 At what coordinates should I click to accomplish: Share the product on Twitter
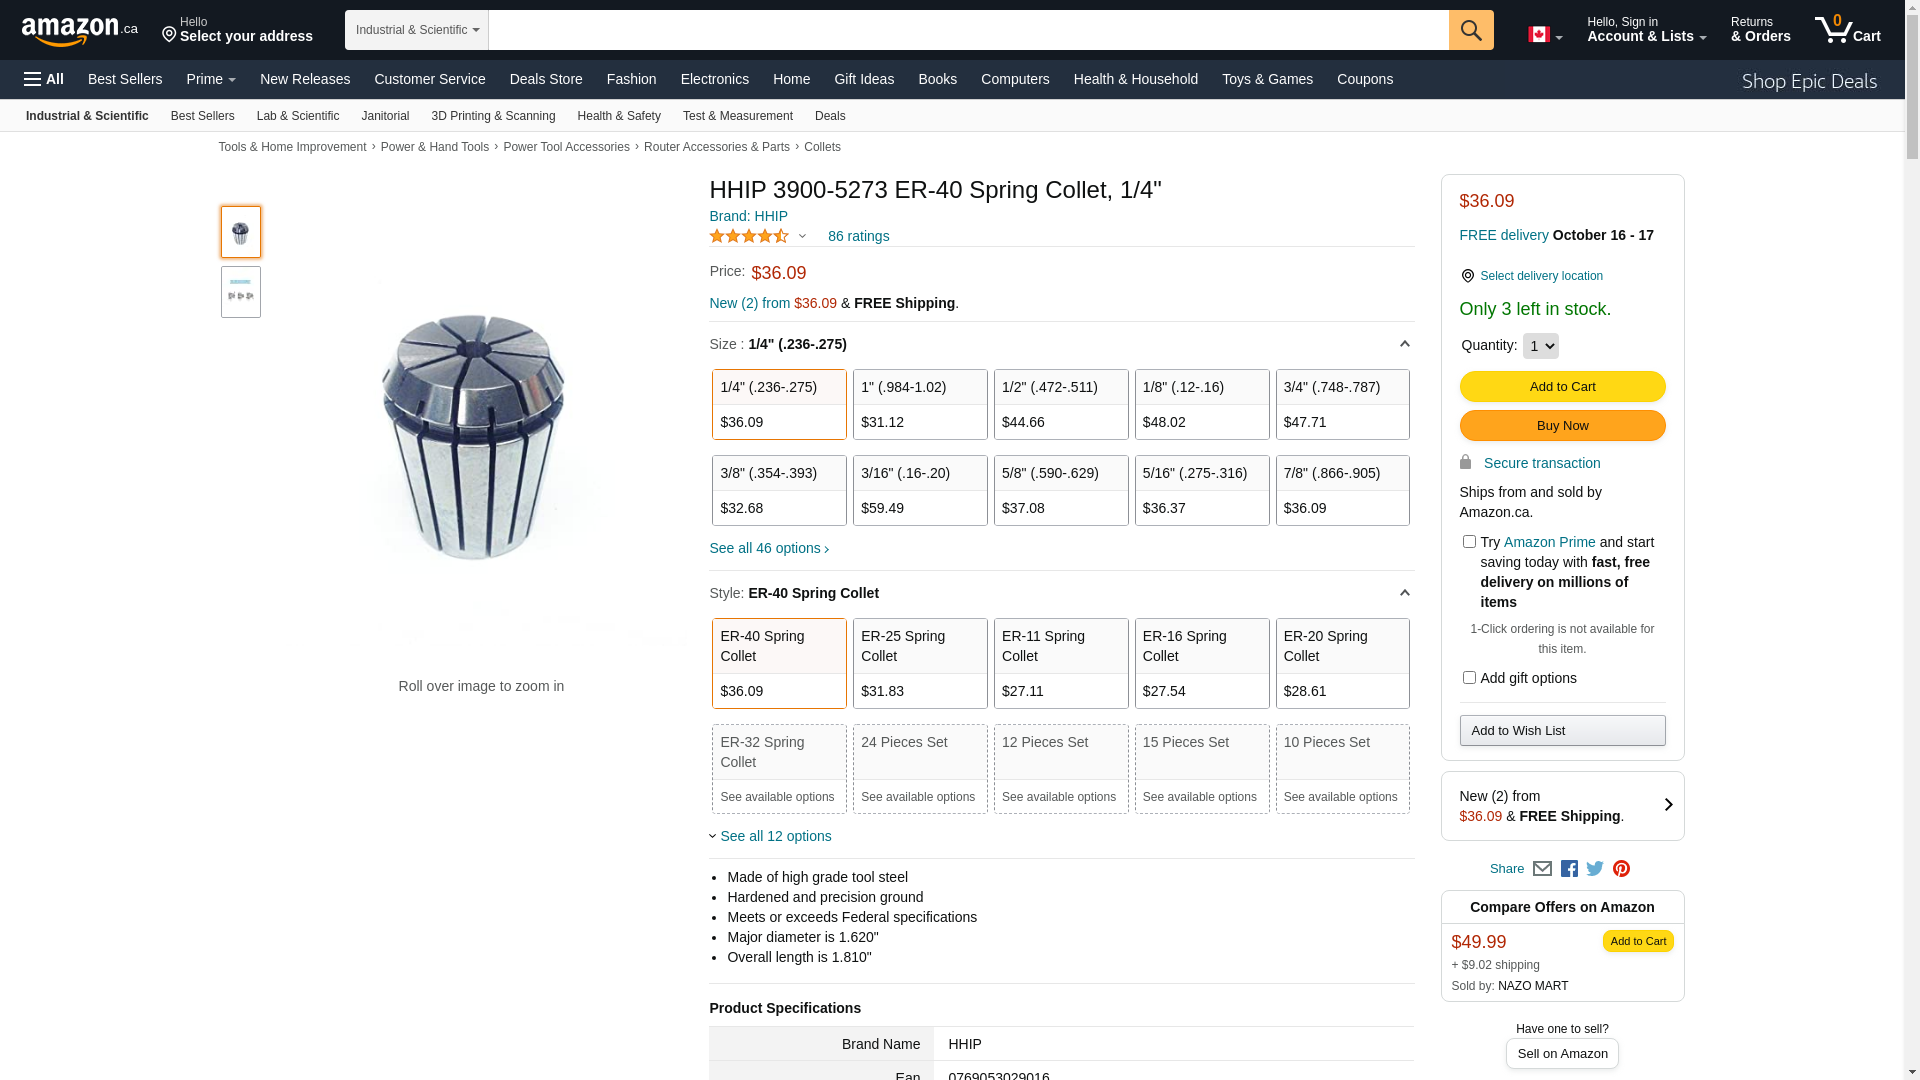tap(1595, 869)
